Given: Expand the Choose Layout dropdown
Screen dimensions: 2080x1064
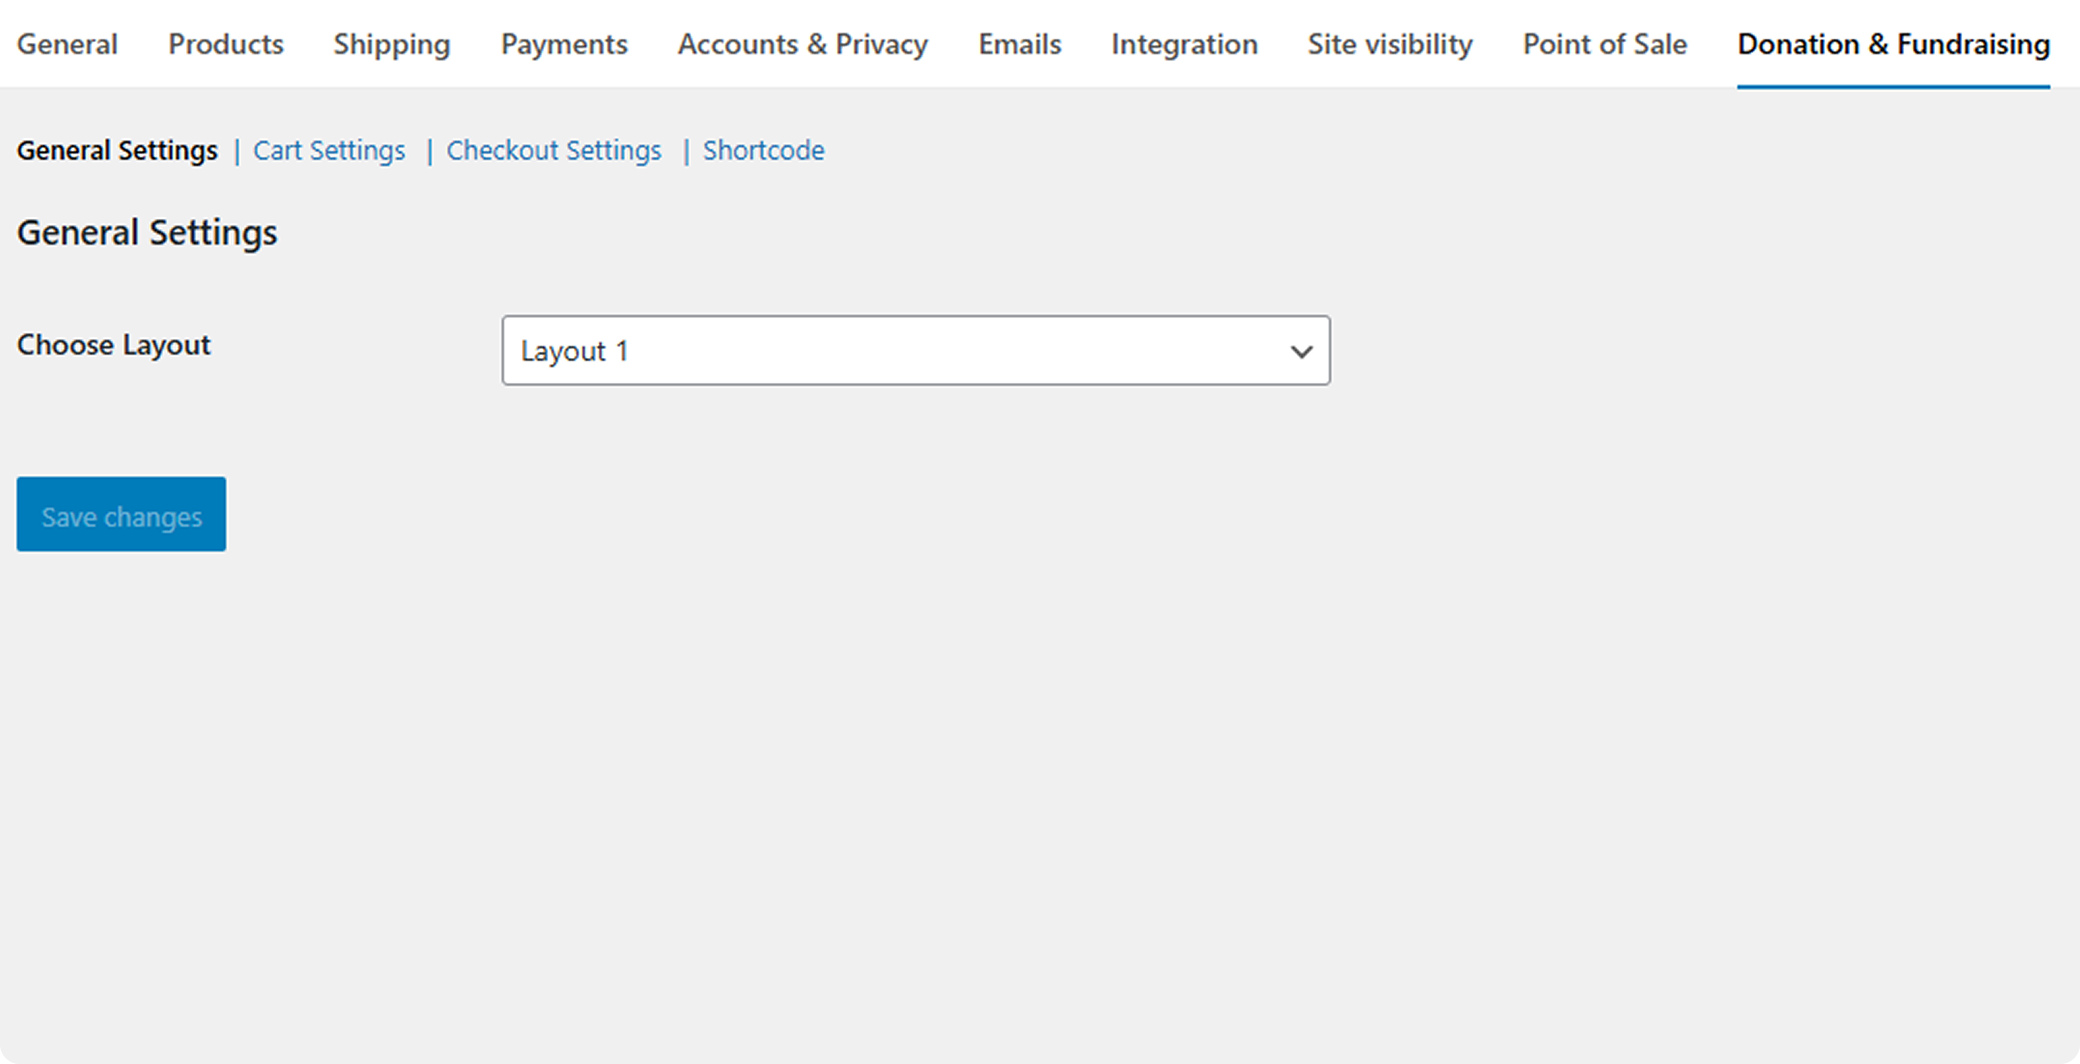Looking at the screenshot, I should (x=914, y=351).
